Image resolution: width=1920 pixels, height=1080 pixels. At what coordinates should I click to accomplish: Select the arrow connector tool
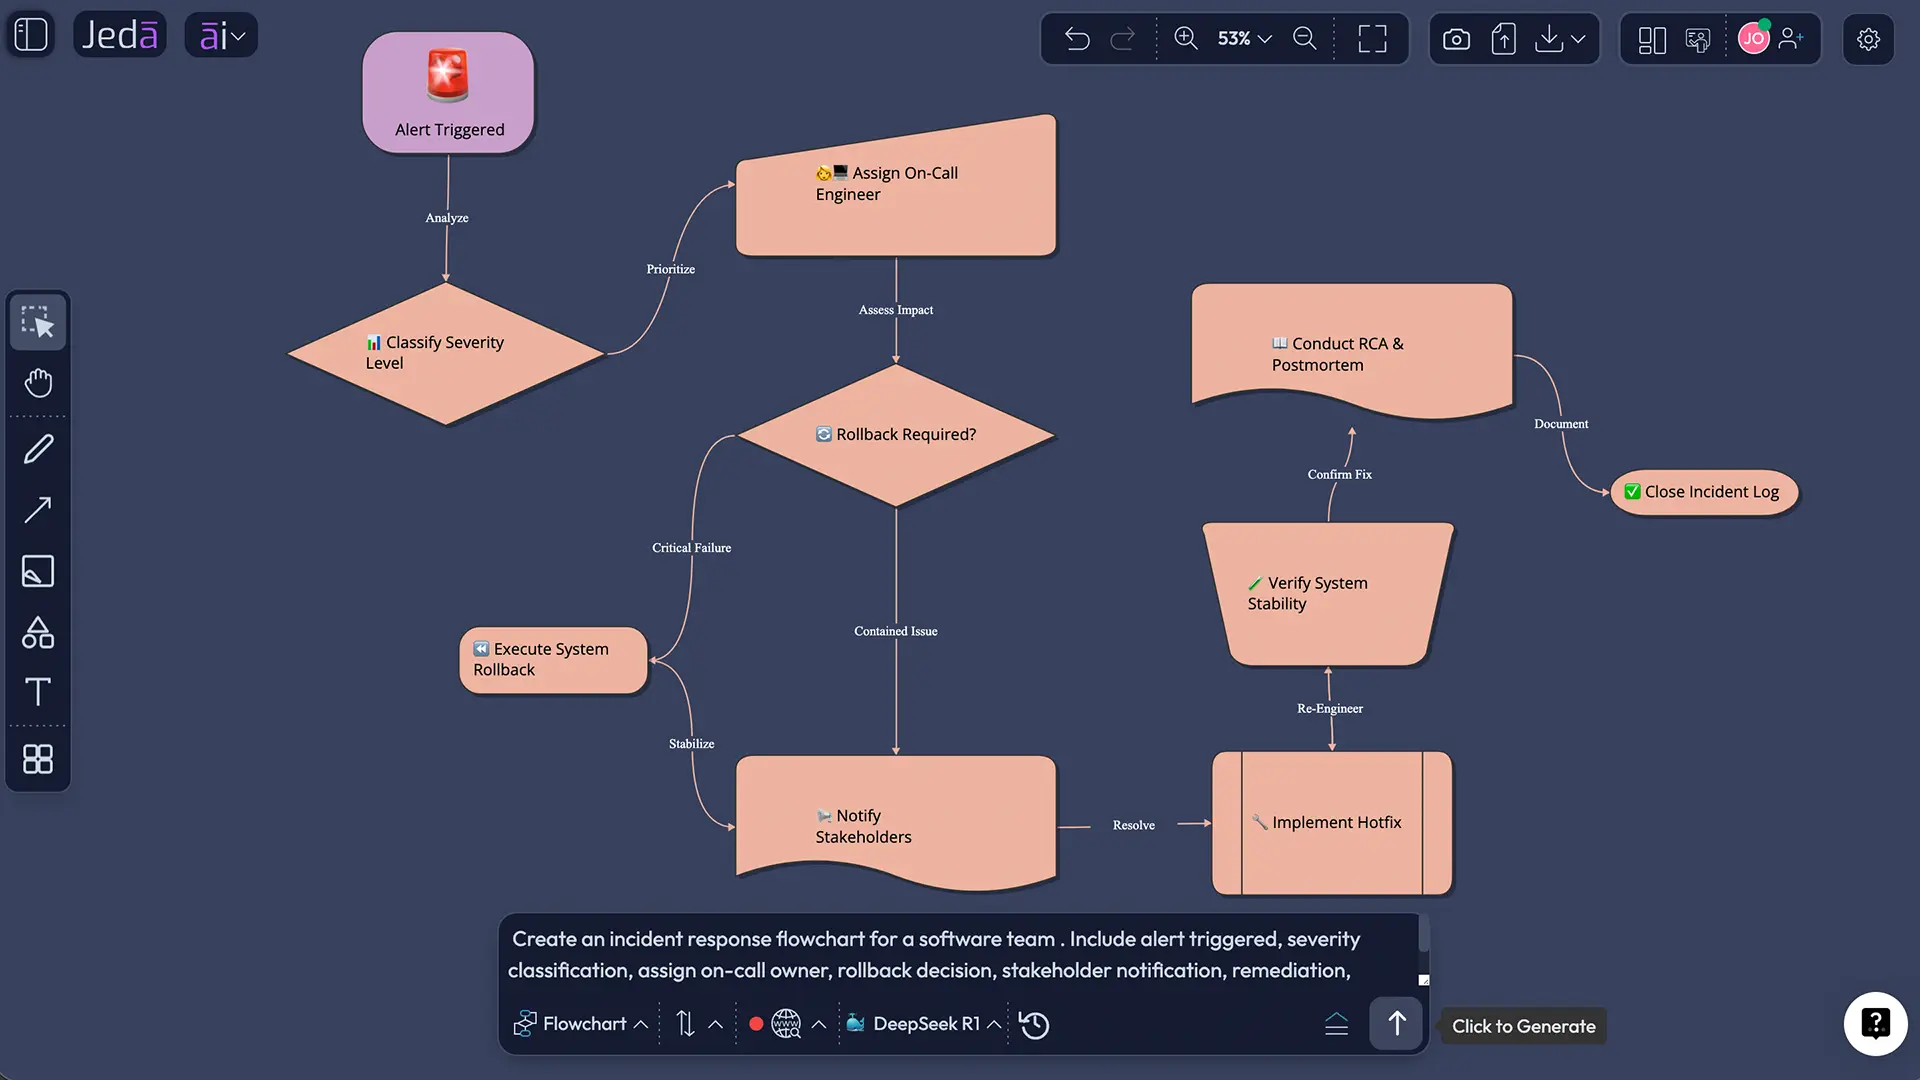[x=38, y=510]
